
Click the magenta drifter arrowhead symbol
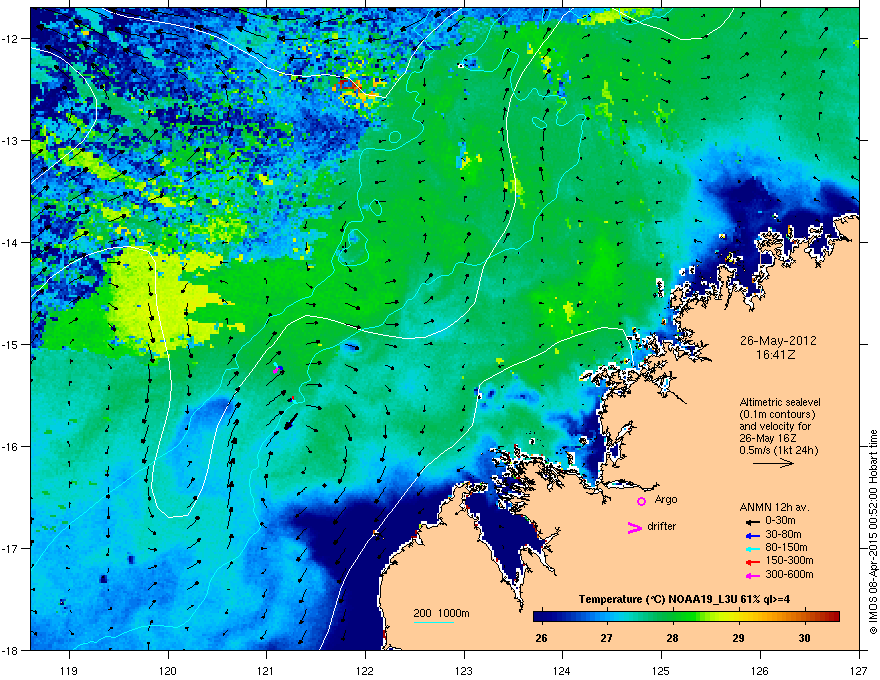click(x=634, y=527)
